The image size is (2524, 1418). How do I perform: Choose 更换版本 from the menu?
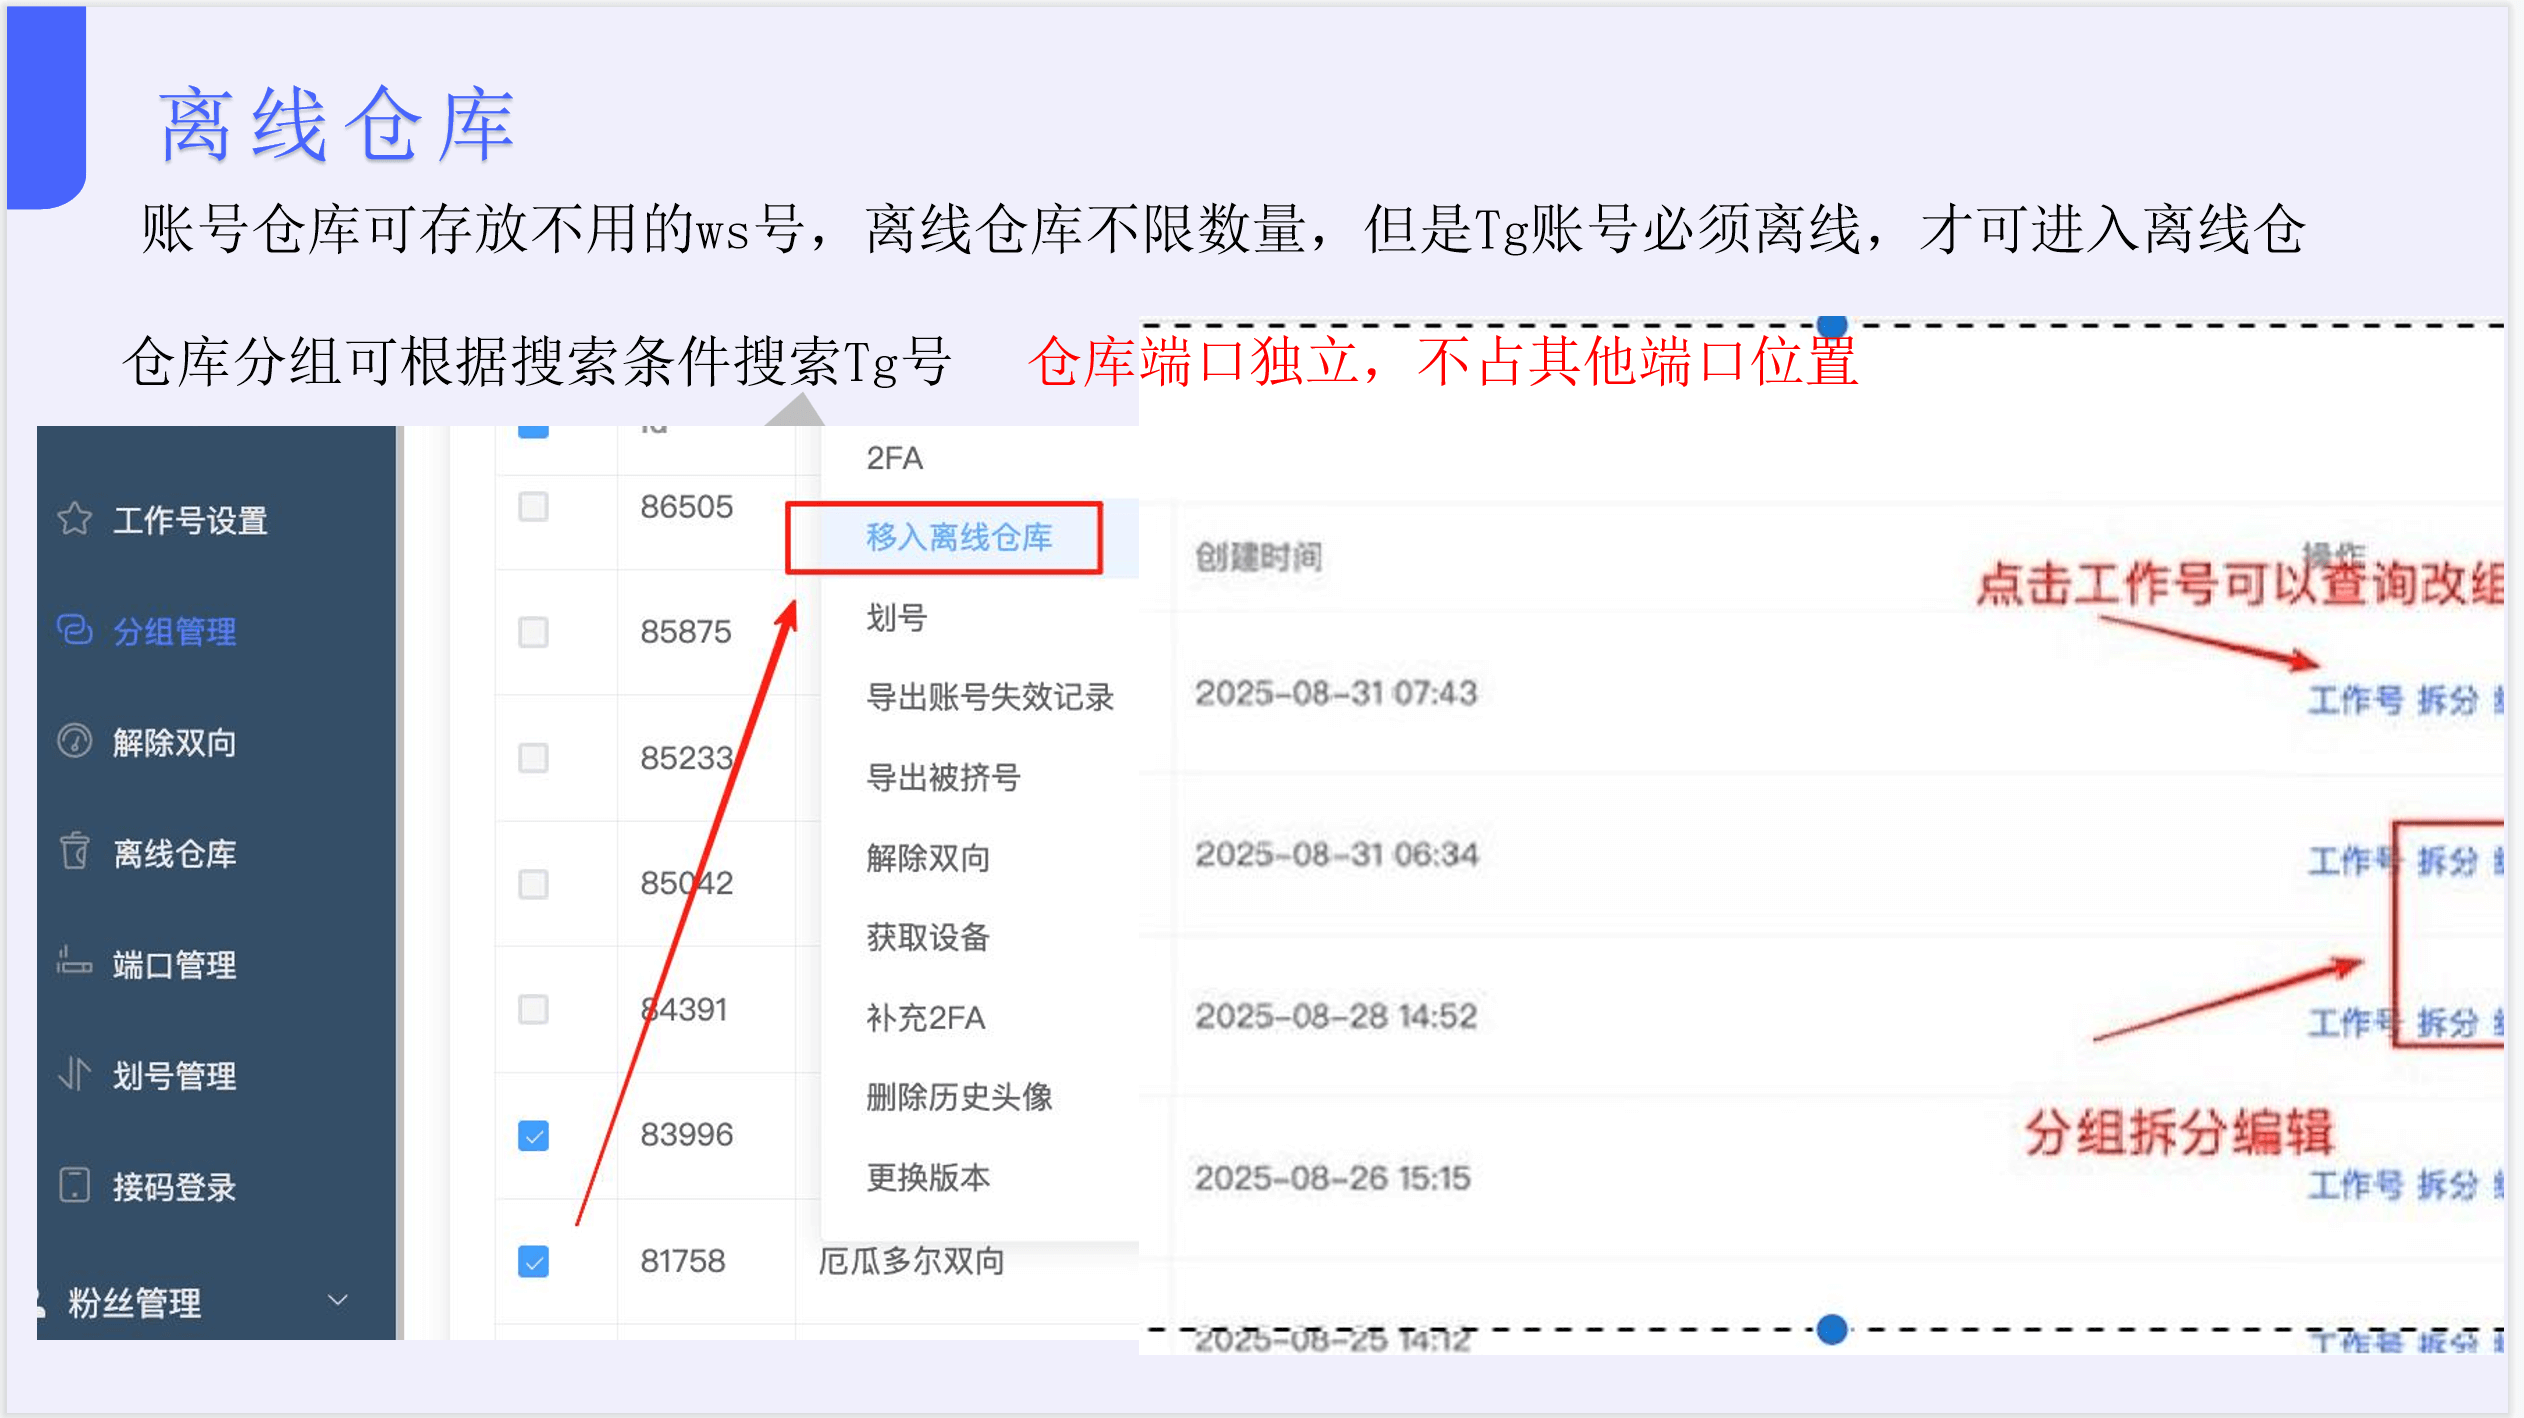coord(928,1177)
